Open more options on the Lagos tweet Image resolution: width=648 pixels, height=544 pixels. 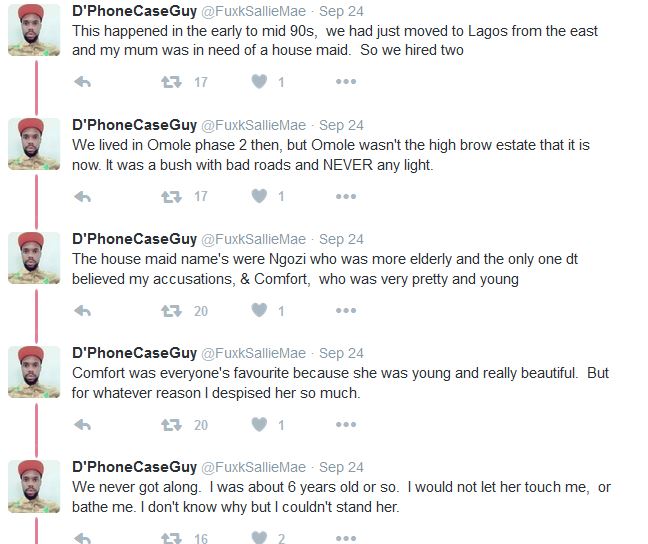click(346, 82)
